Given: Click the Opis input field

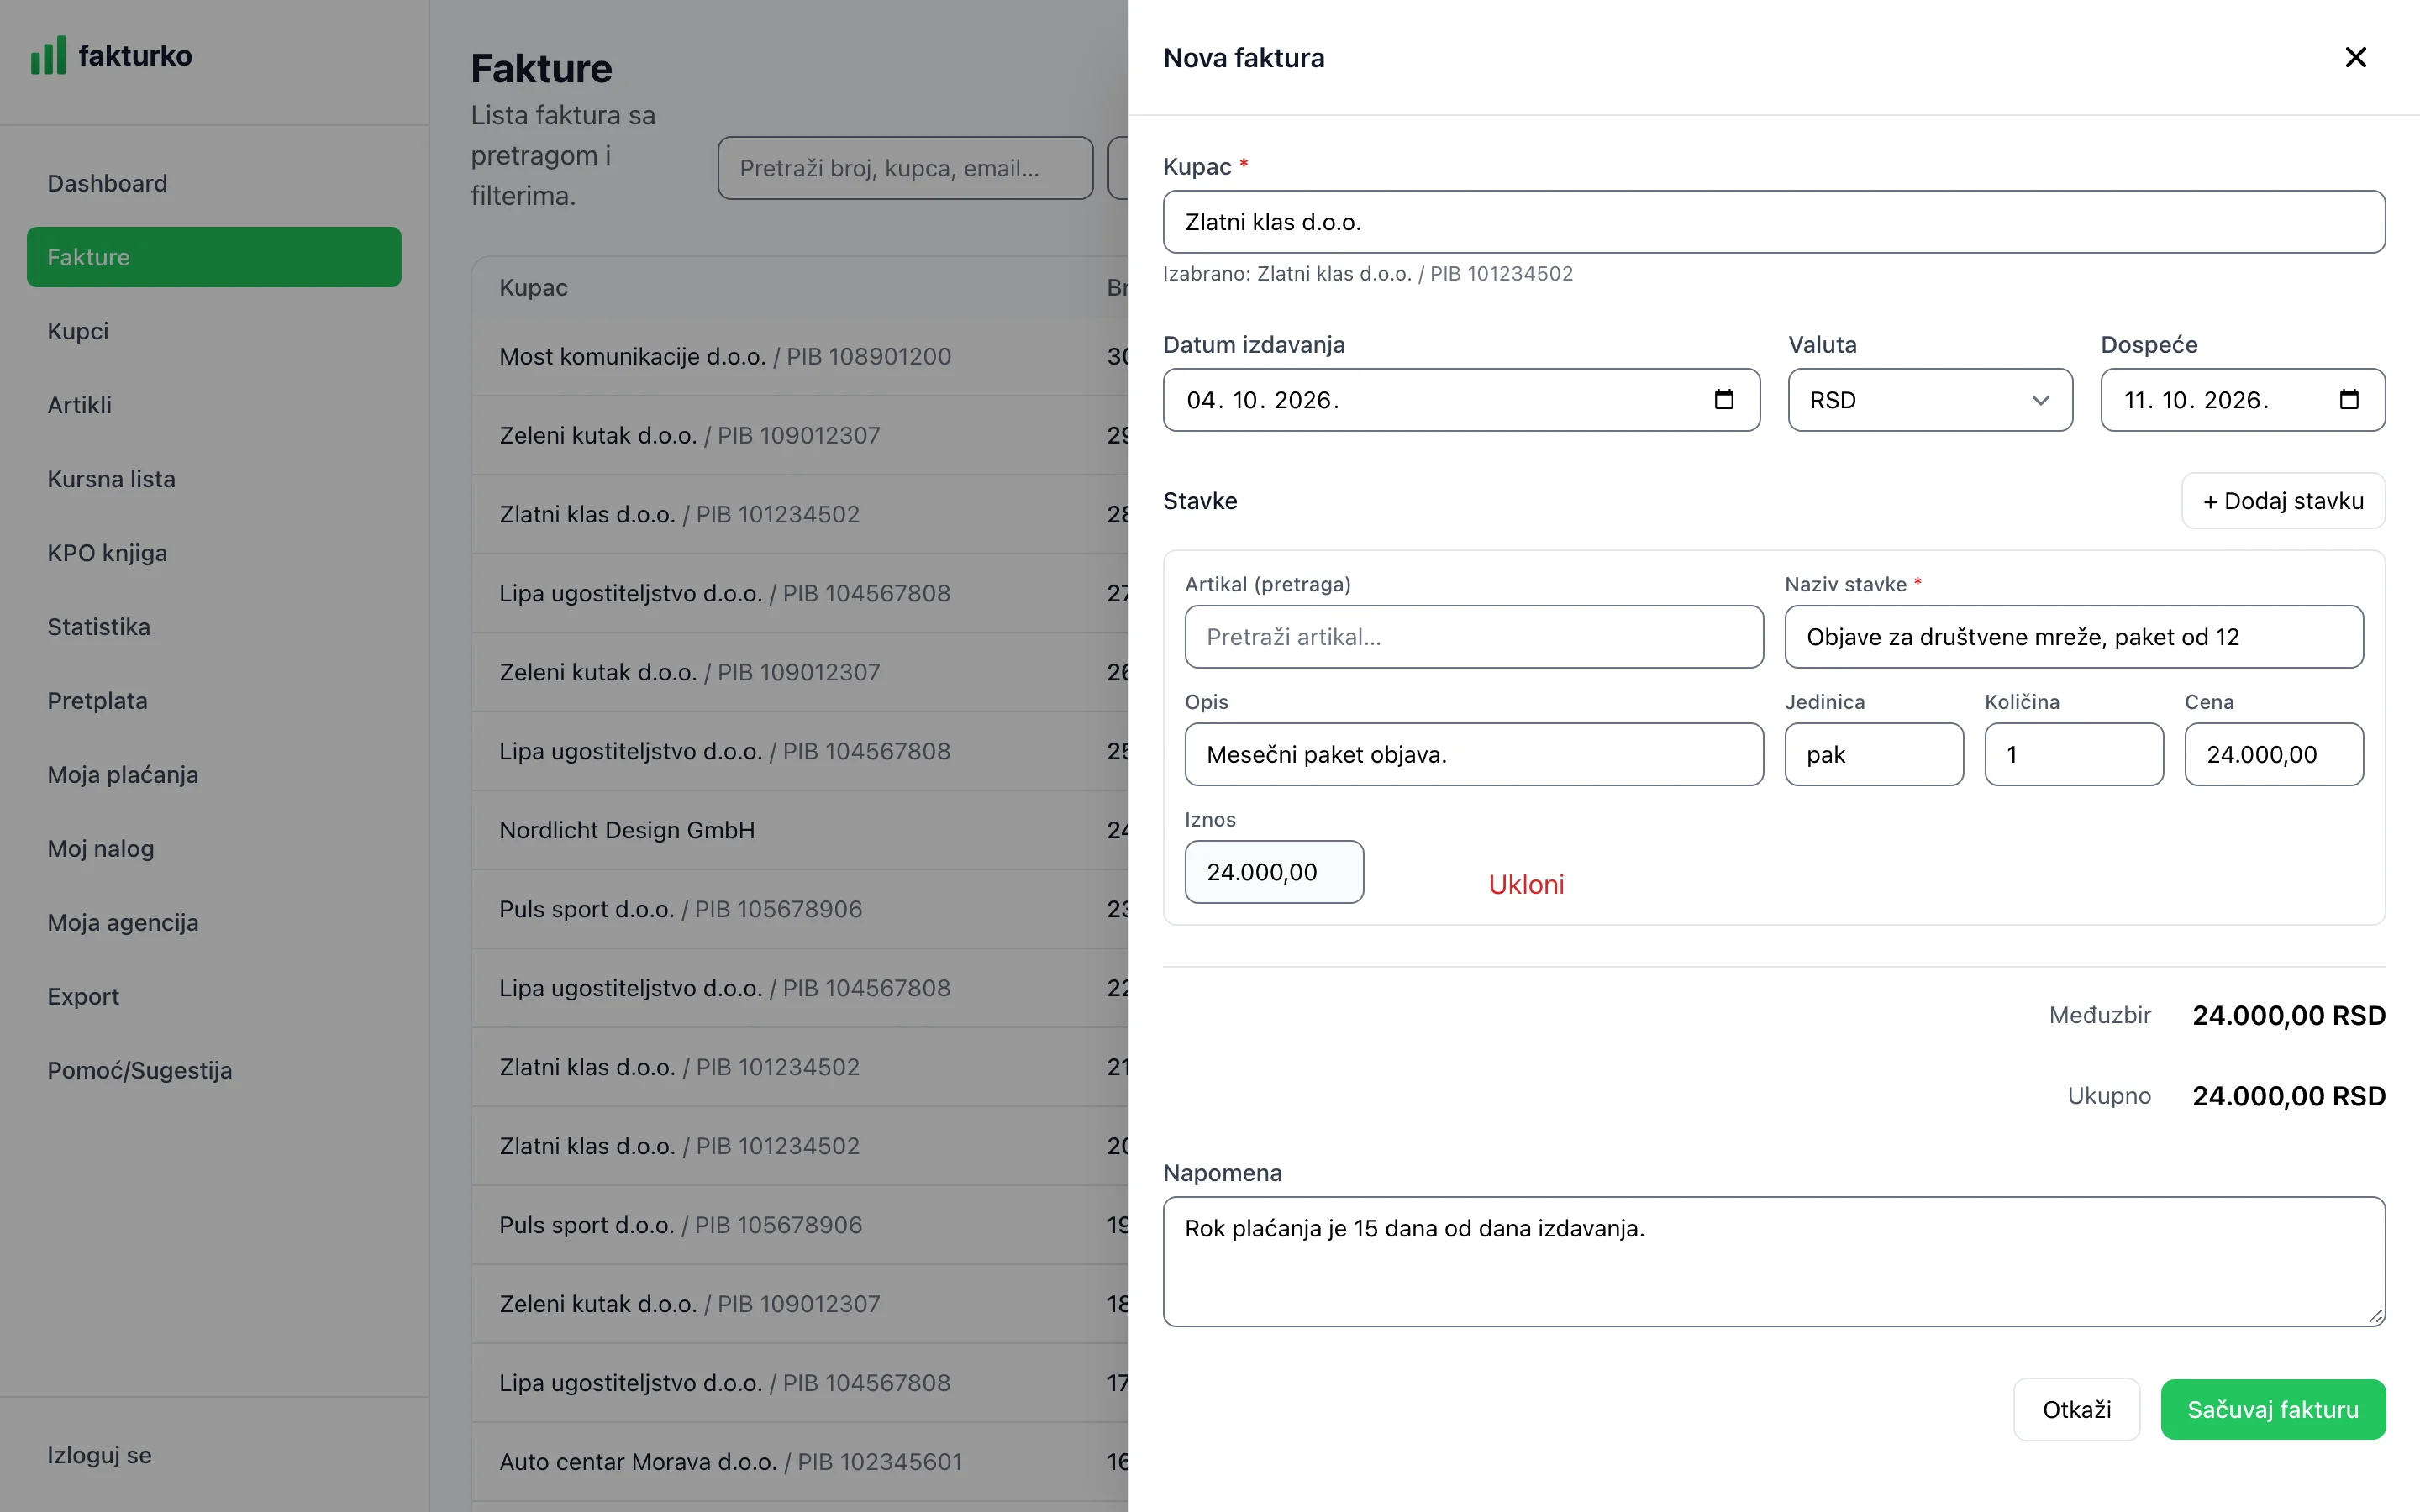Looking at the screenshot, I should click(1474, 755).
